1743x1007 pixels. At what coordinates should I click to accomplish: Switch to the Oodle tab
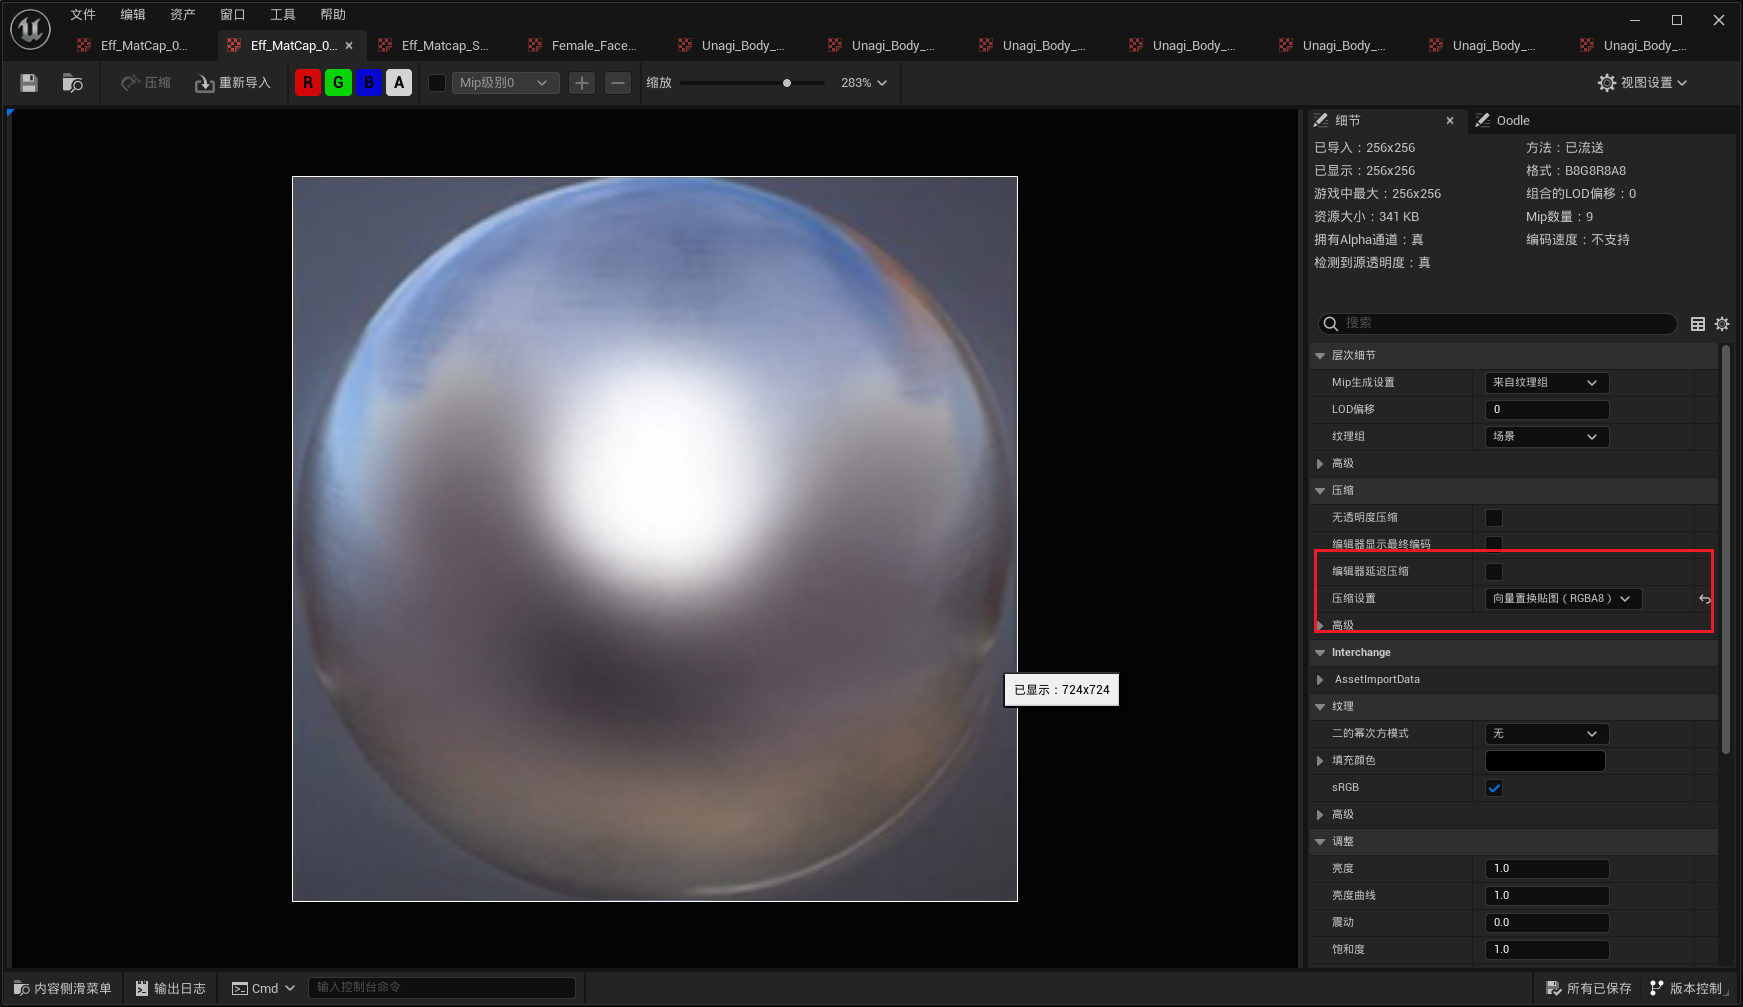point(1512,121)
